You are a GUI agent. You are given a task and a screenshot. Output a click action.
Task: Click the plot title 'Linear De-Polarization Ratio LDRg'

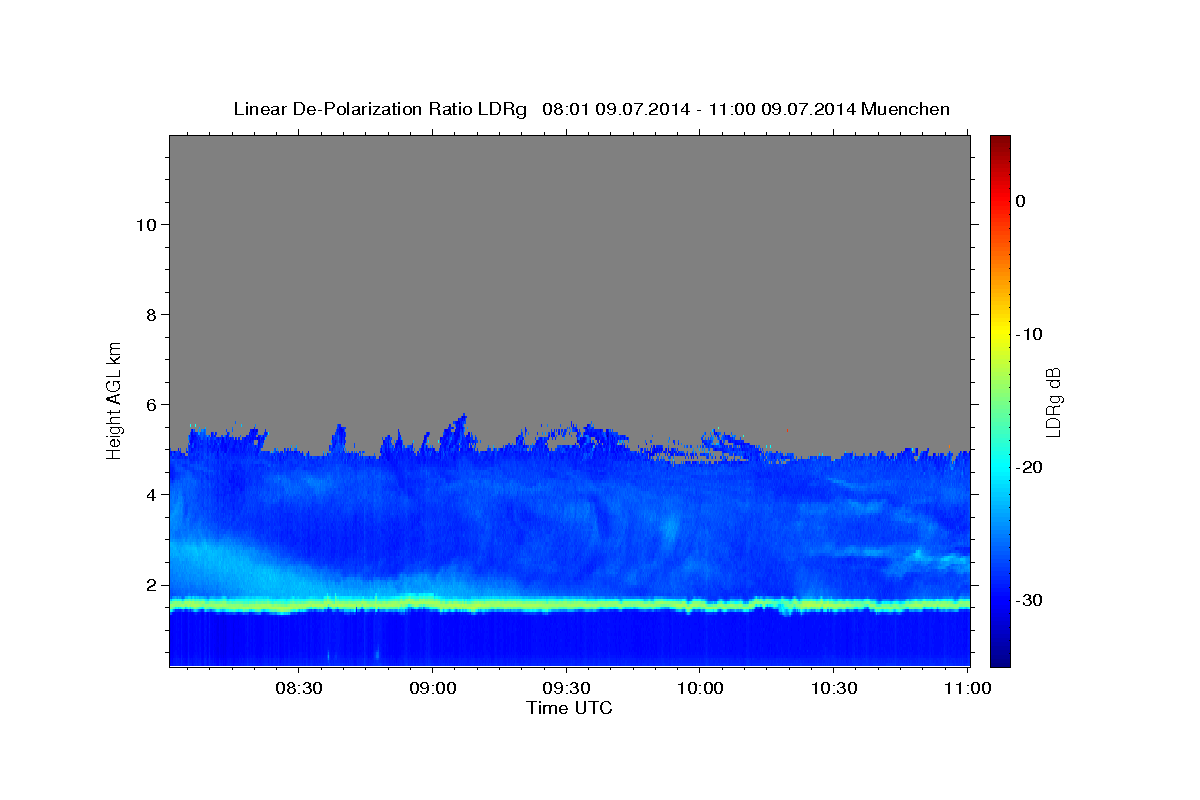click(x=379, y=109)
